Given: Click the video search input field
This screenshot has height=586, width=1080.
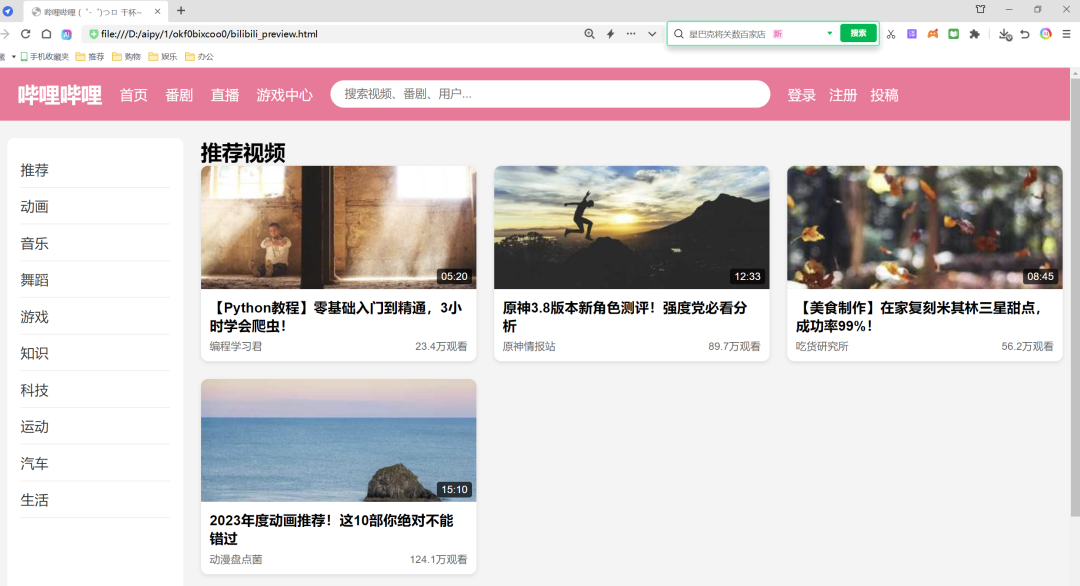Looking at the screenshot, I should [551, 94].
